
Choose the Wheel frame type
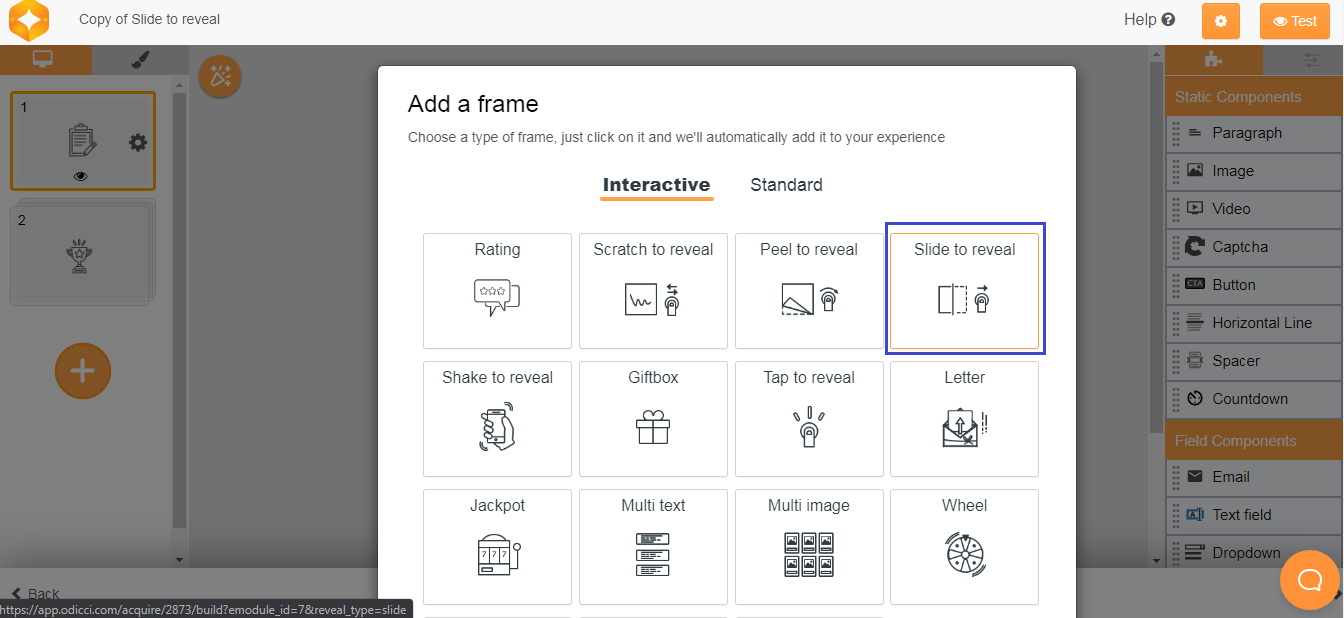(964, 546)
